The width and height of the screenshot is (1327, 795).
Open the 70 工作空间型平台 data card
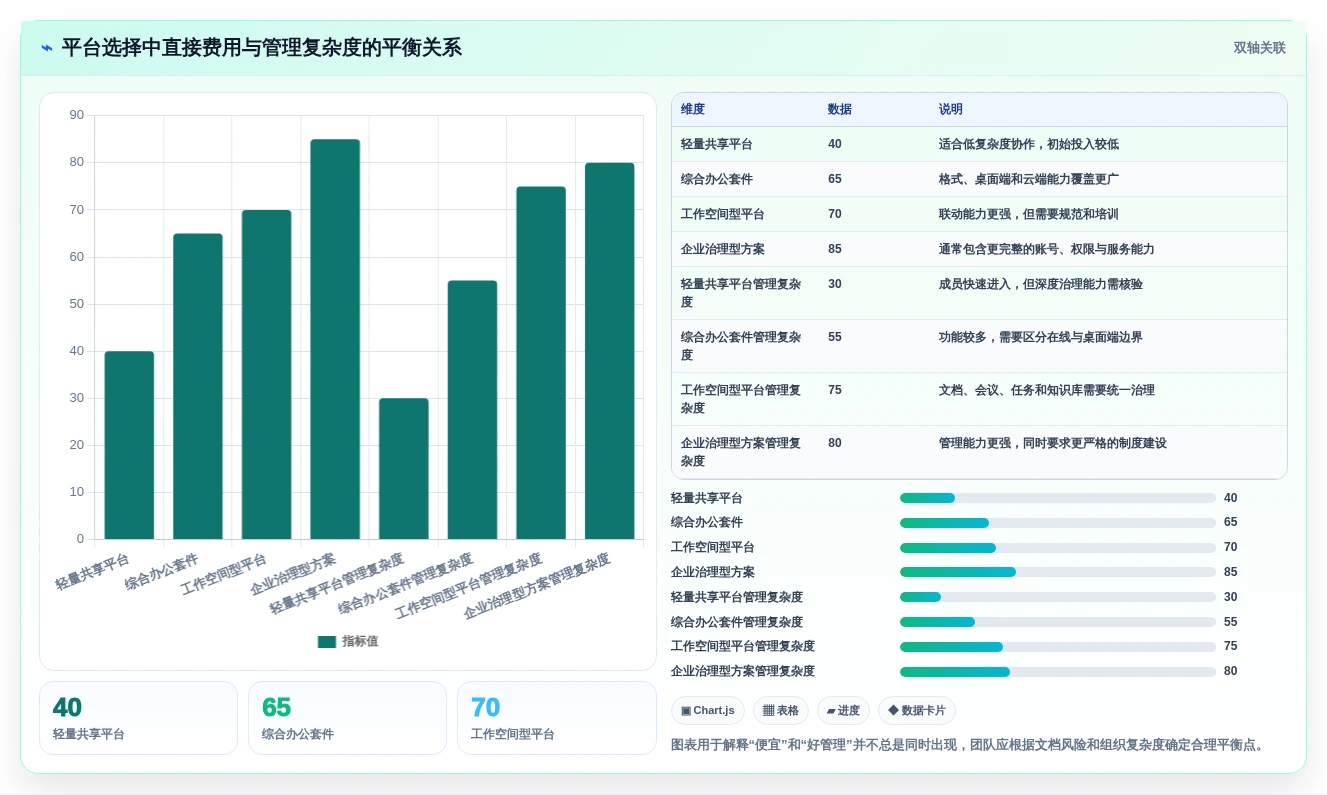[556, 718]
